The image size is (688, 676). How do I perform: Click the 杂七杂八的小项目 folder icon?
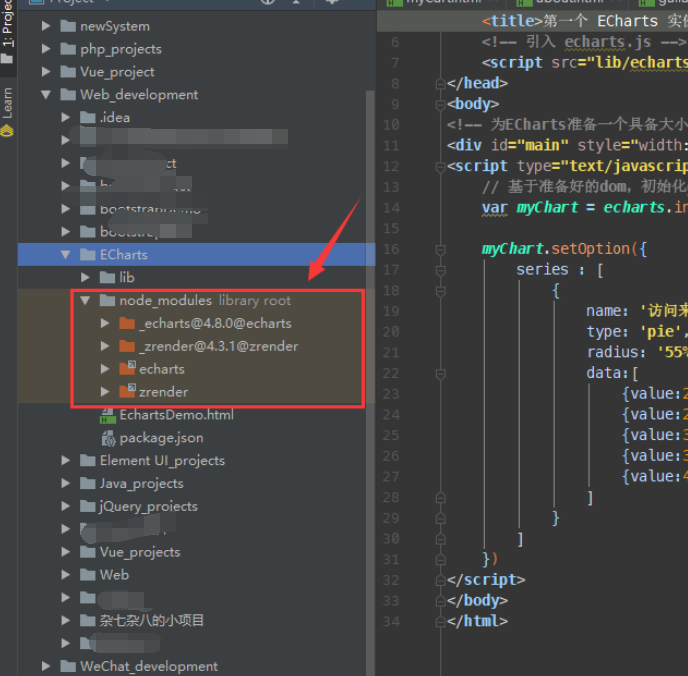(88, 620)
